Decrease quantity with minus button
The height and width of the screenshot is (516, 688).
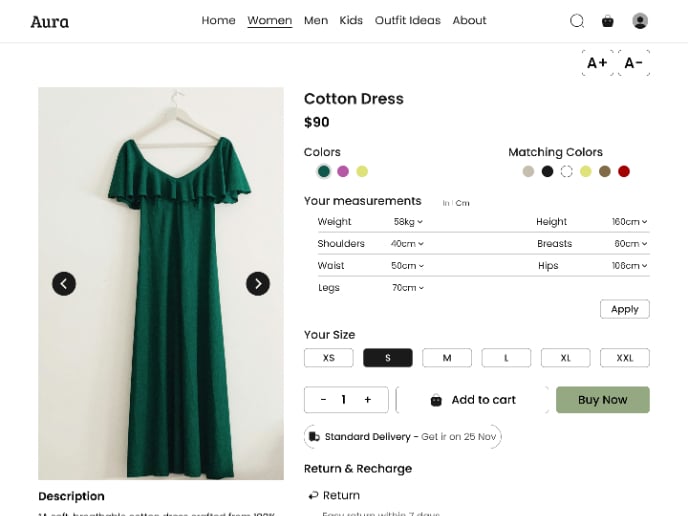point(323,400)
